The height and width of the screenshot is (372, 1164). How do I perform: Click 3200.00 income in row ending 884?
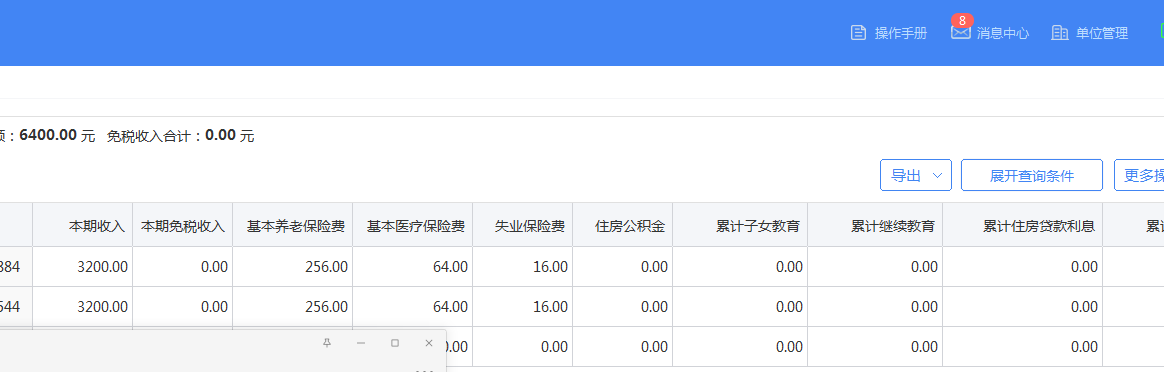pos(102,267)
